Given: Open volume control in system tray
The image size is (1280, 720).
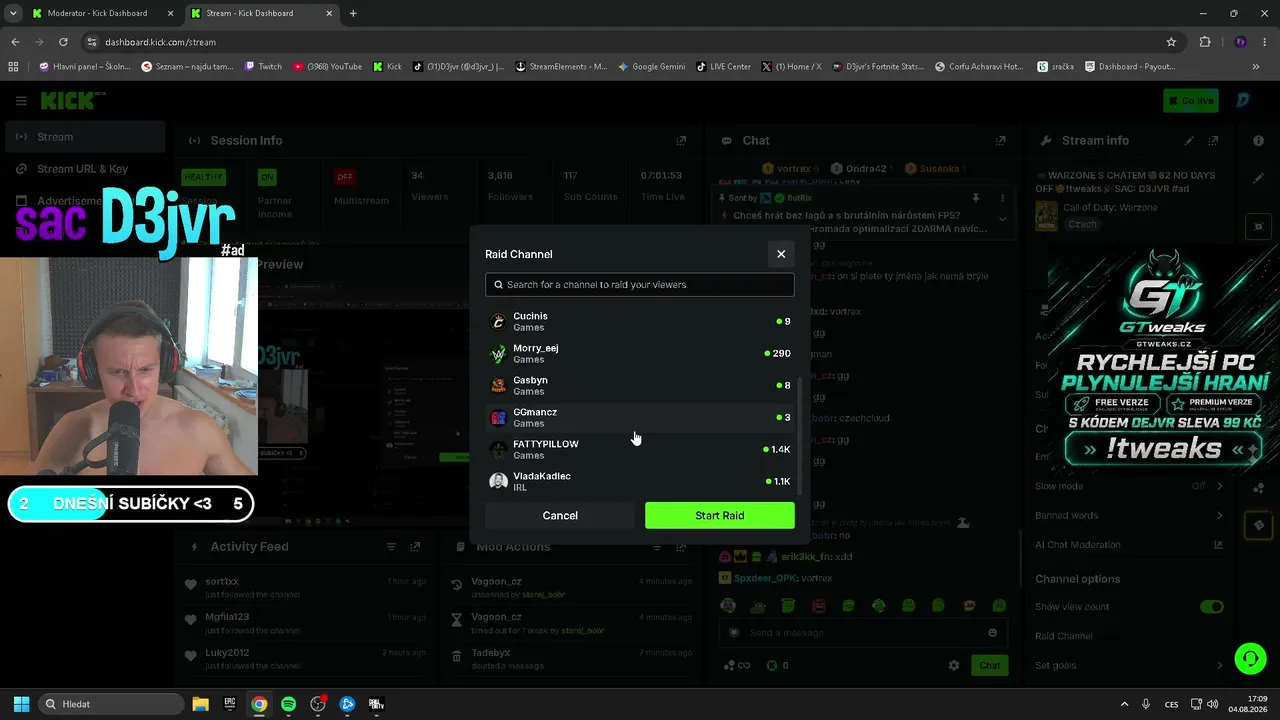Looking at the screenshot, I should pos(1212,704).
